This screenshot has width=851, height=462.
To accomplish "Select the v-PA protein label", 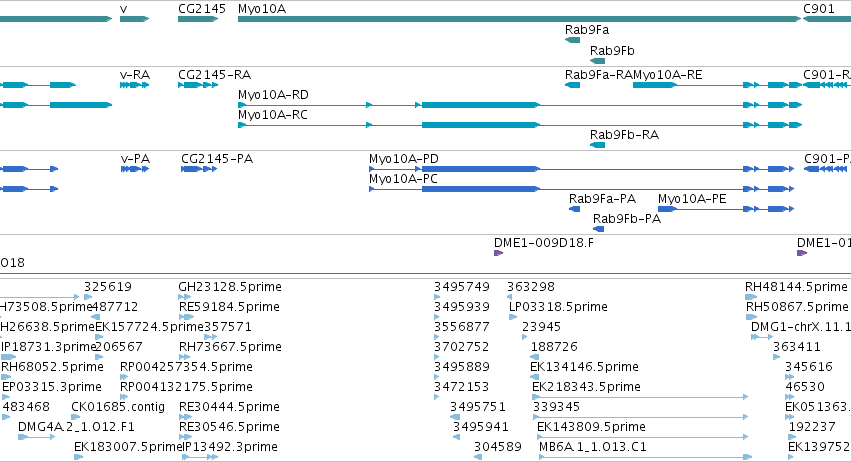I will point(135,159).
